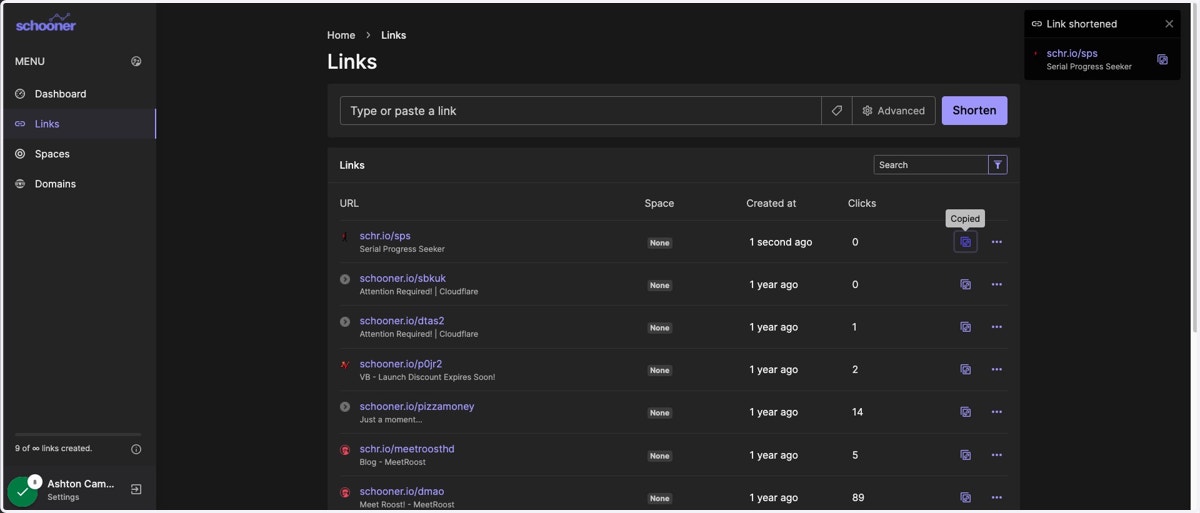Open the schooner.io/dtas2 link

pyautogui.click(x=402, y=321)
